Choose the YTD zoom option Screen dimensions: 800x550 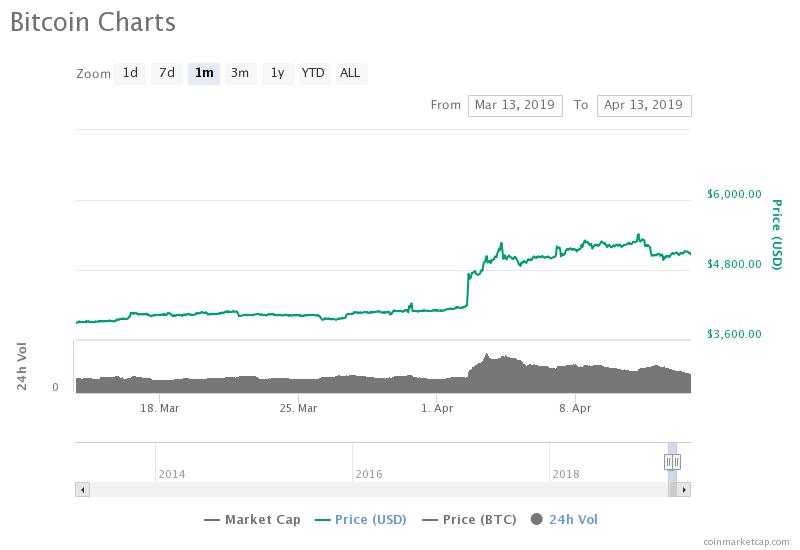(x=313, y=73)
